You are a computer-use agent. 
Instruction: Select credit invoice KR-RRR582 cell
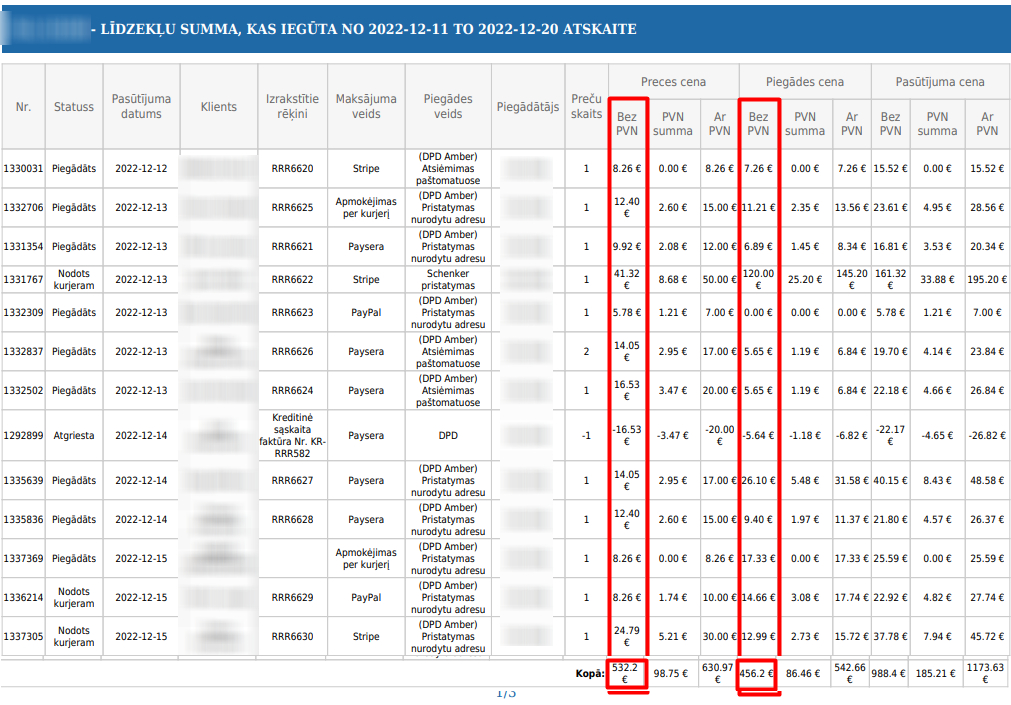[292, 435]
